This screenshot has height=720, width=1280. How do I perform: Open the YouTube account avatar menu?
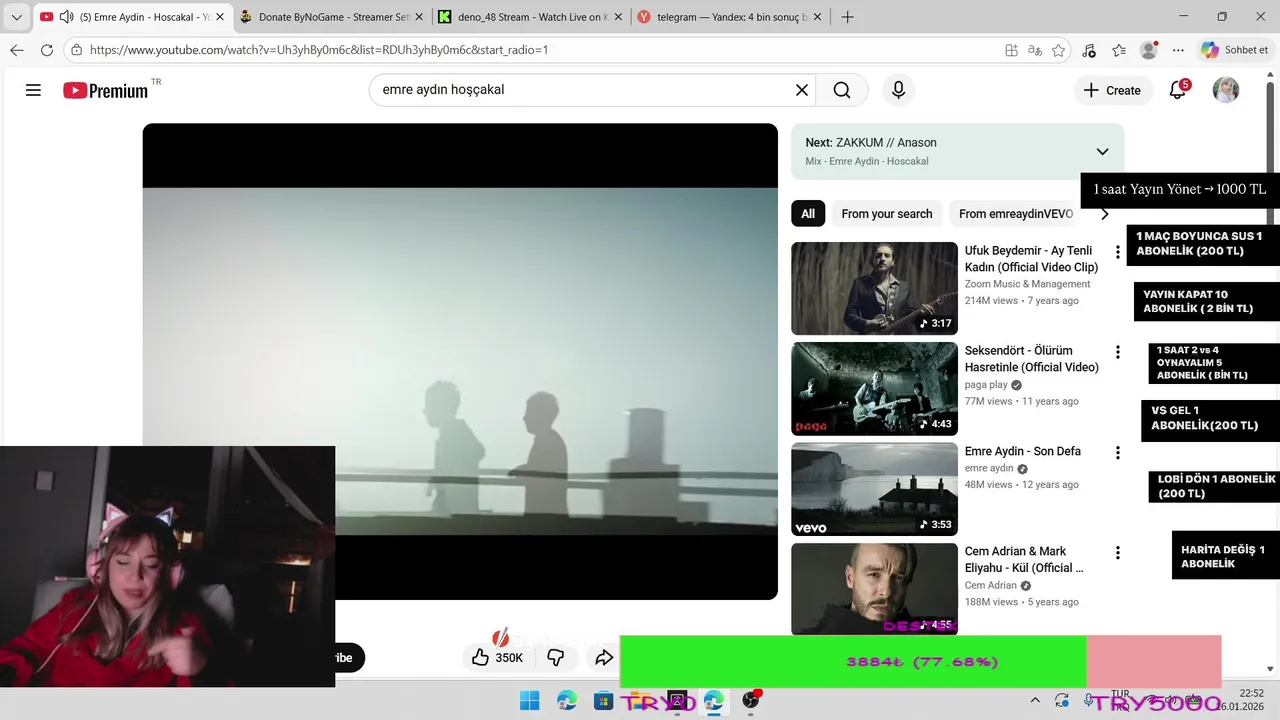tap(1226, 90)
